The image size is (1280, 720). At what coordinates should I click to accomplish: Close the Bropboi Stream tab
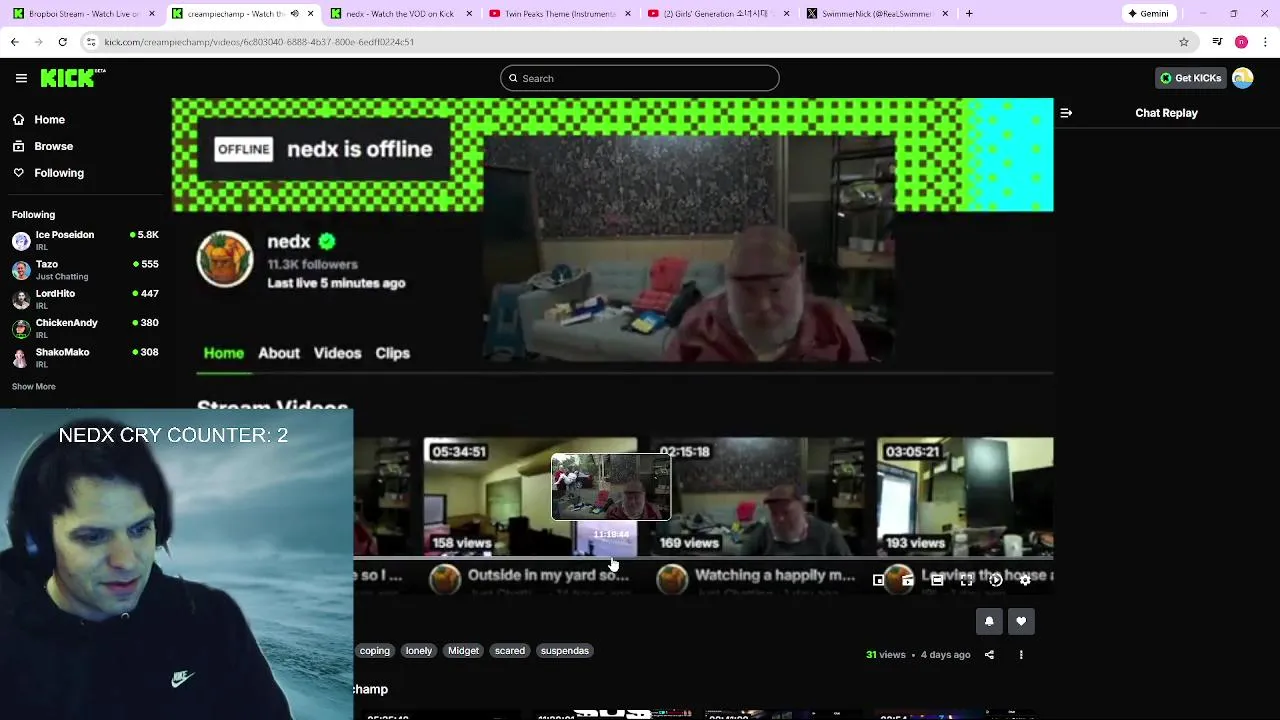[x=151, y=14]
